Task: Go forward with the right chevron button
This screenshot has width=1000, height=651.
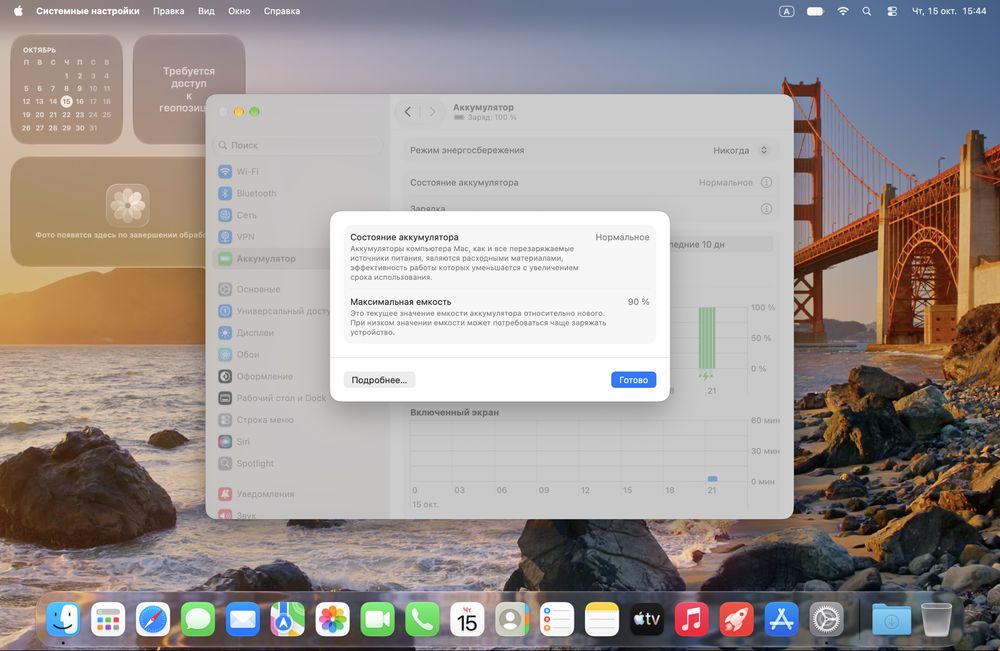Action: coord(432,112)
